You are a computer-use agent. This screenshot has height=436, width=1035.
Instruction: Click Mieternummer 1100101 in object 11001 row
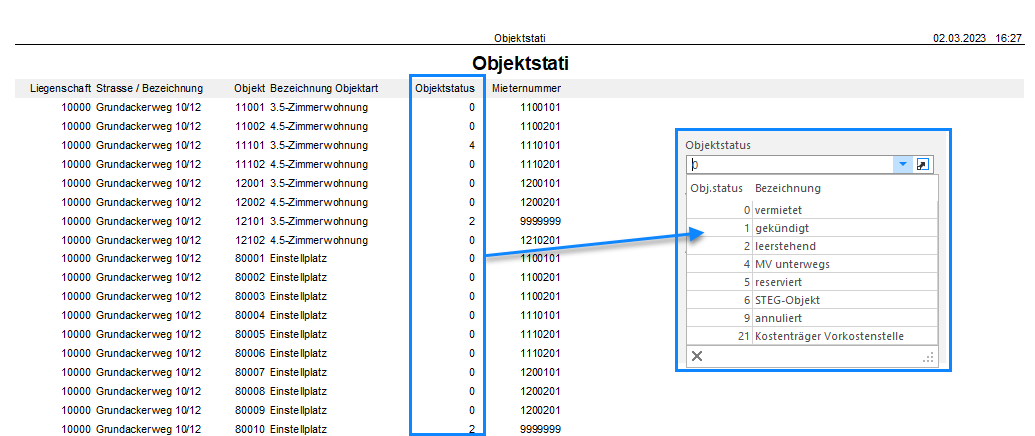[541, 107]
